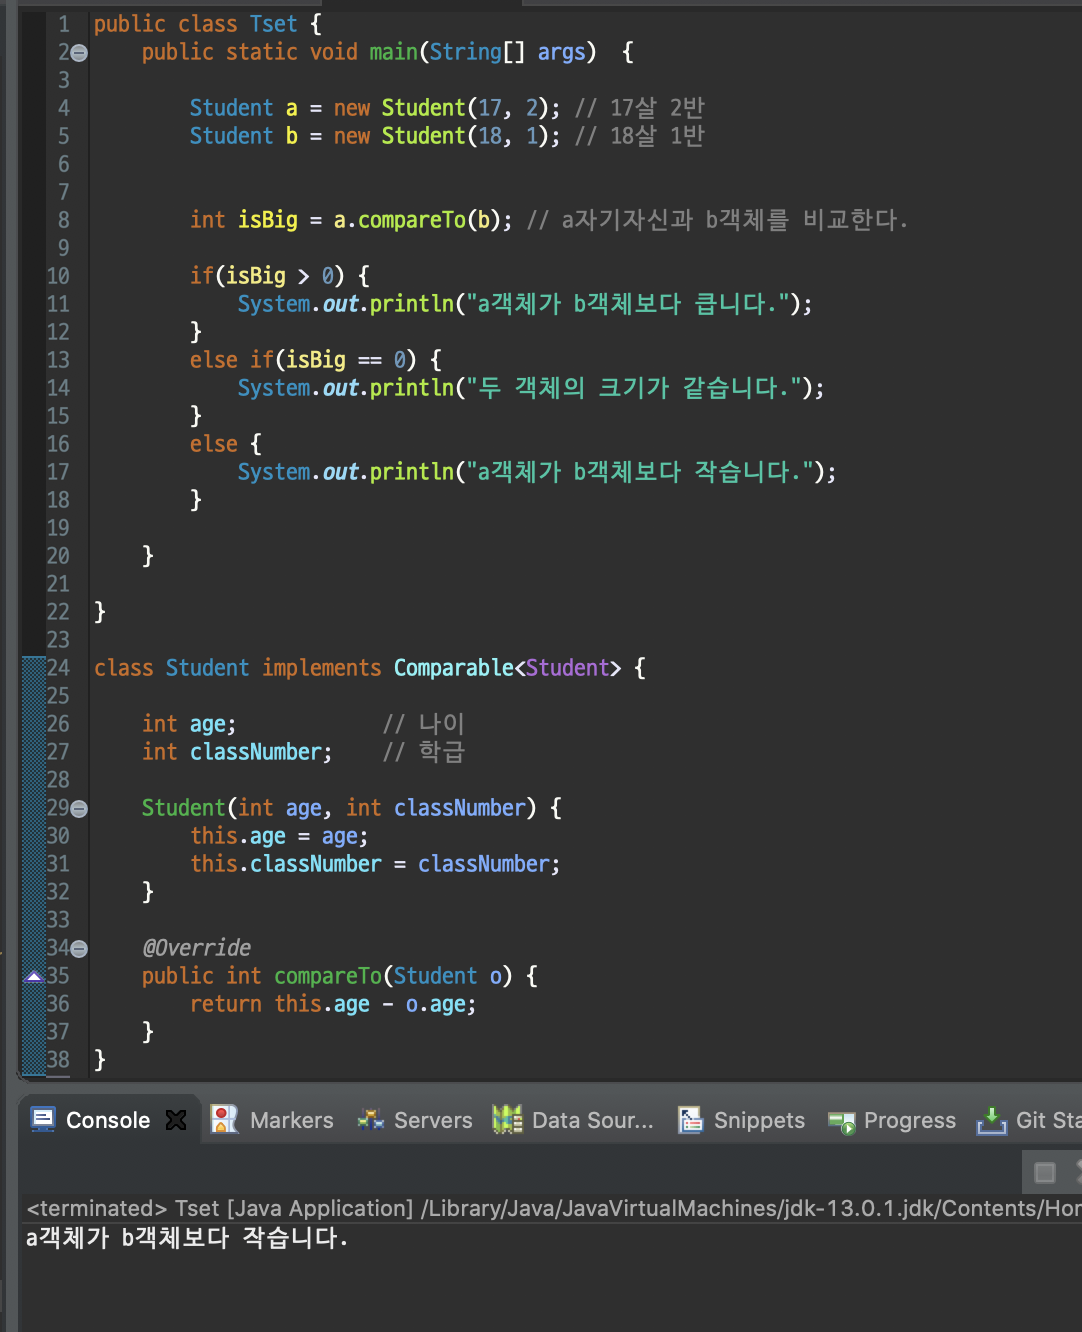Image resolution: width=1082 pixels, height=1332 pixels.
Task: Click the console output line text
Action: (x=187, y=1238)
